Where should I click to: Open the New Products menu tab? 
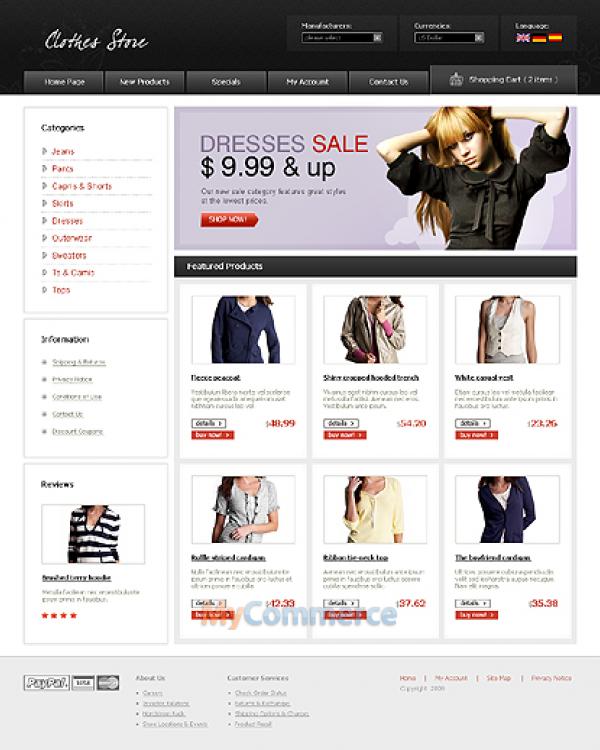[x=144, y=82]
